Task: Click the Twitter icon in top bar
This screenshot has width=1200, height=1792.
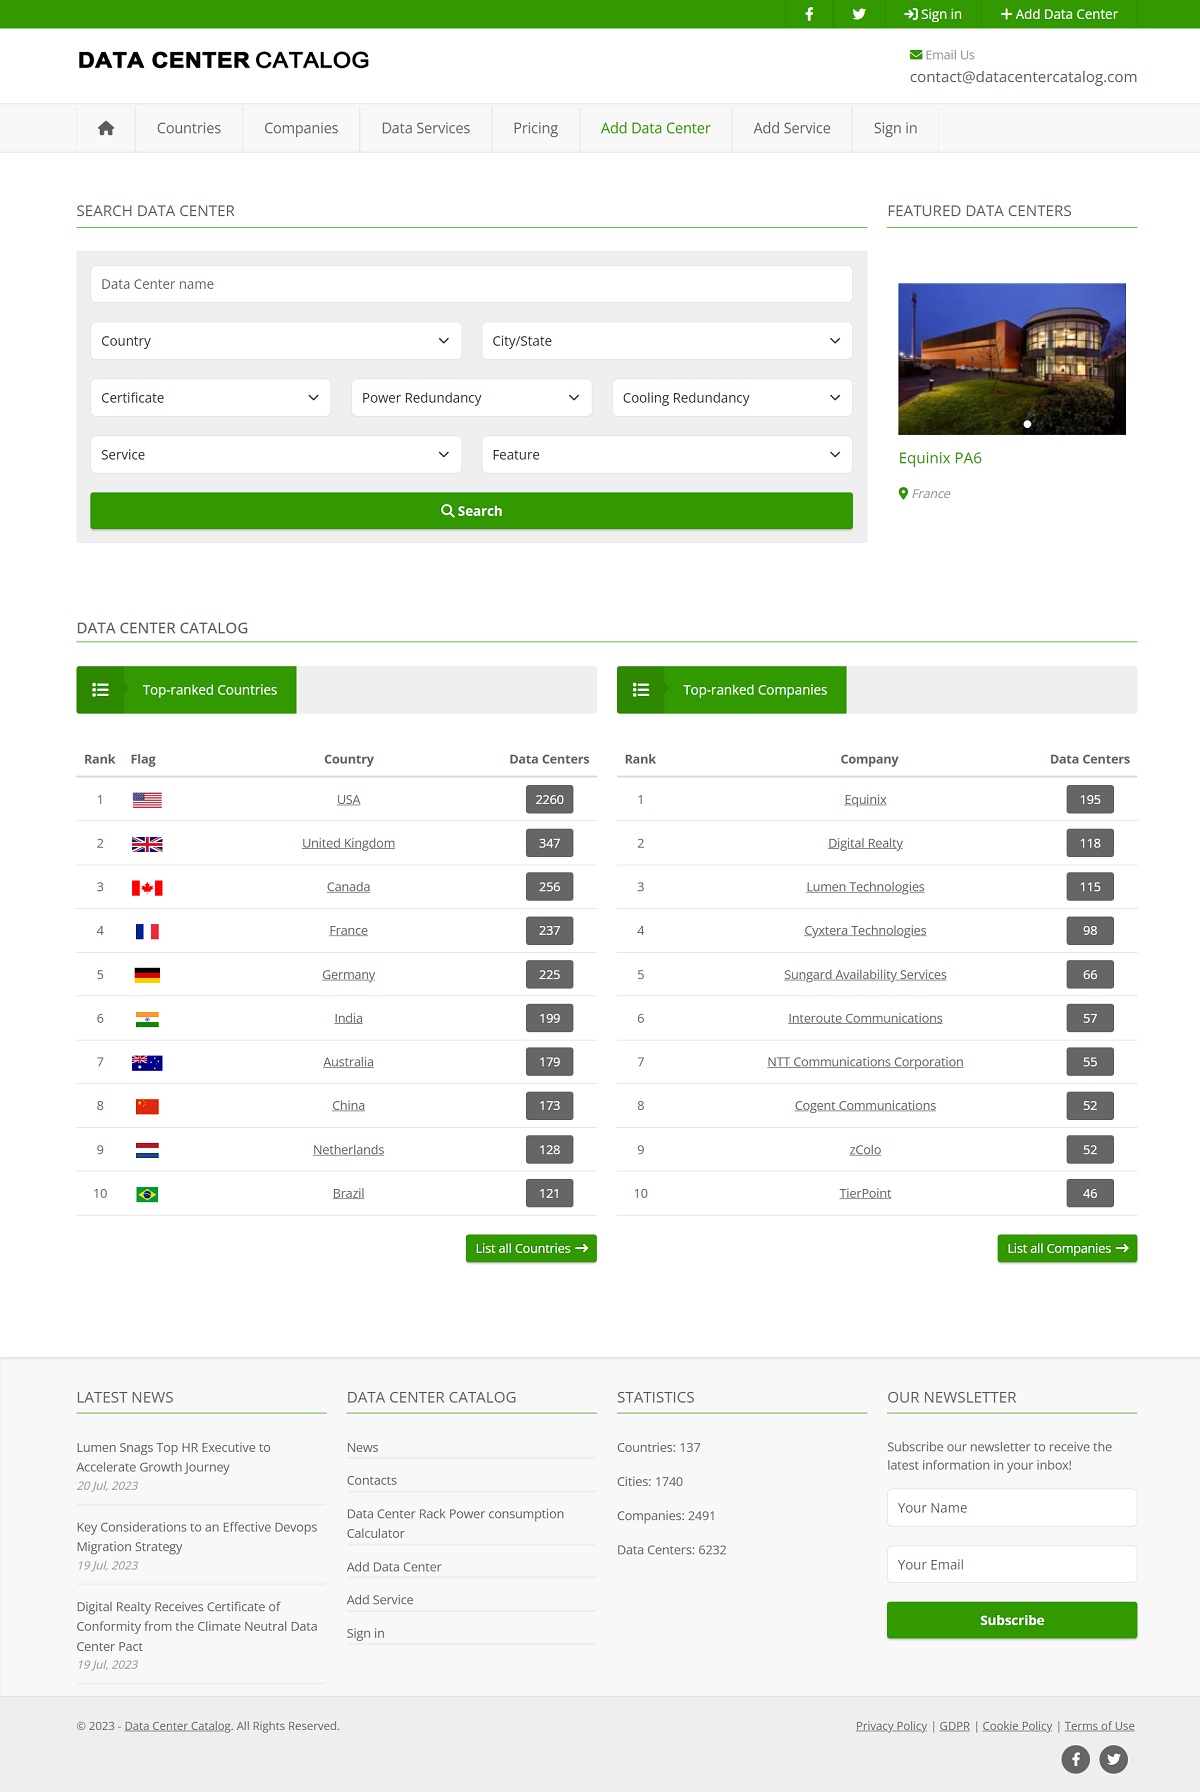Action: [859, 14]
